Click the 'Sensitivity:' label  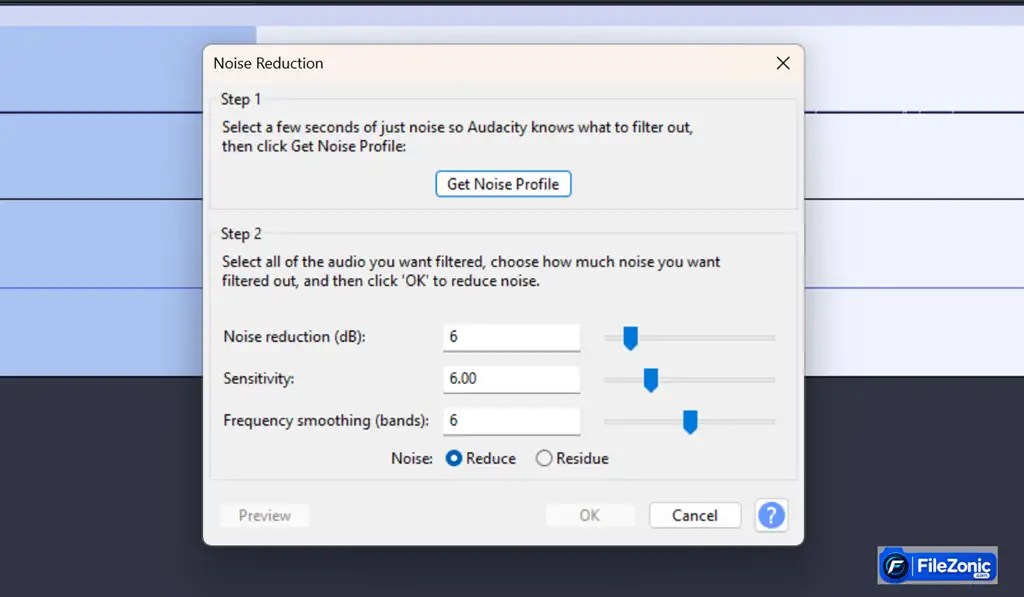coord(259,379)
